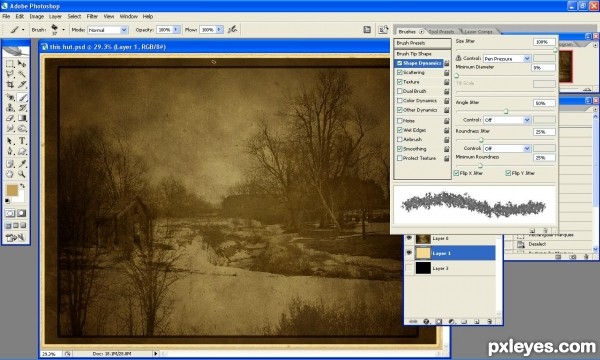Select the Move tool
This screenshot has height=360, width=600.
click(x=22, y=64)
